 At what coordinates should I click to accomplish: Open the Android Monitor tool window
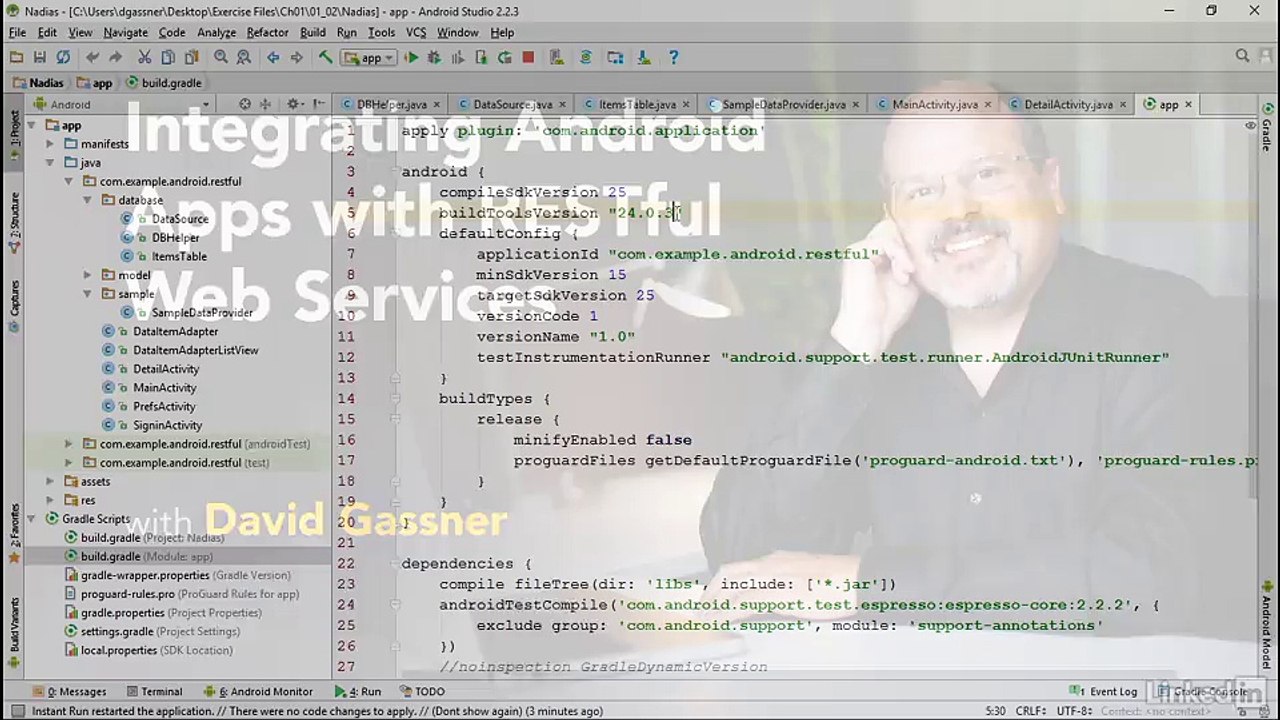tap(258, 691)
